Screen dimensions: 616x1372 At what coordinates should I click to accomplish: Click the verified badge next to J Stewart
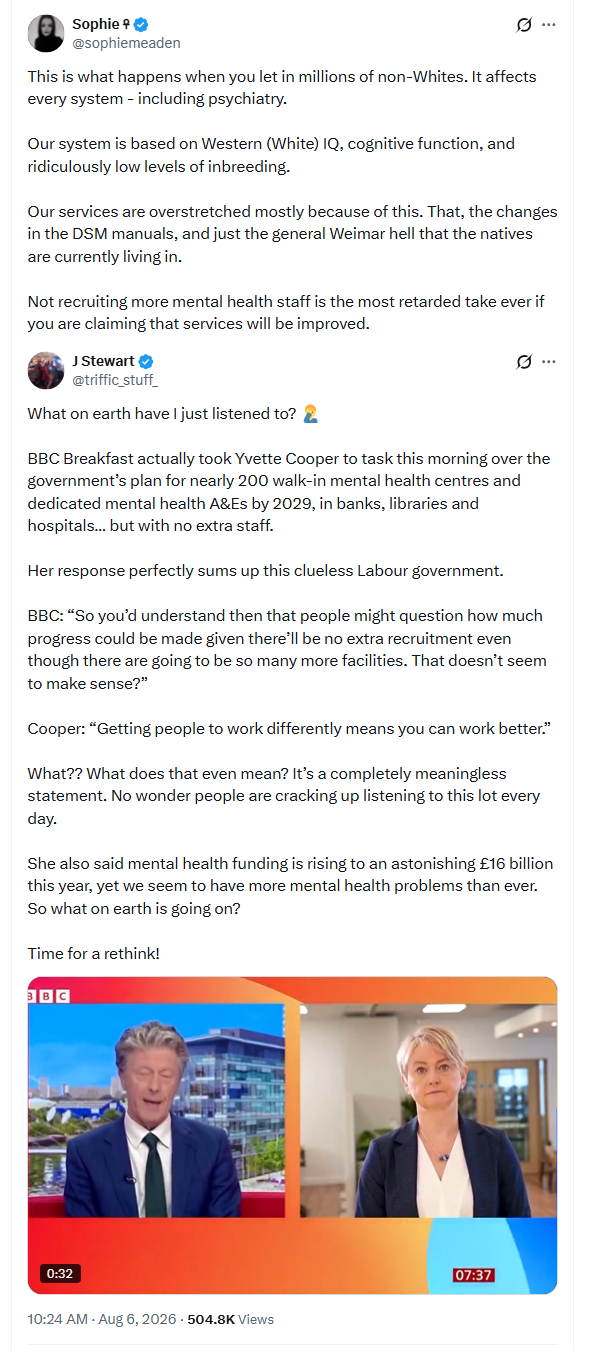[145, 361]
